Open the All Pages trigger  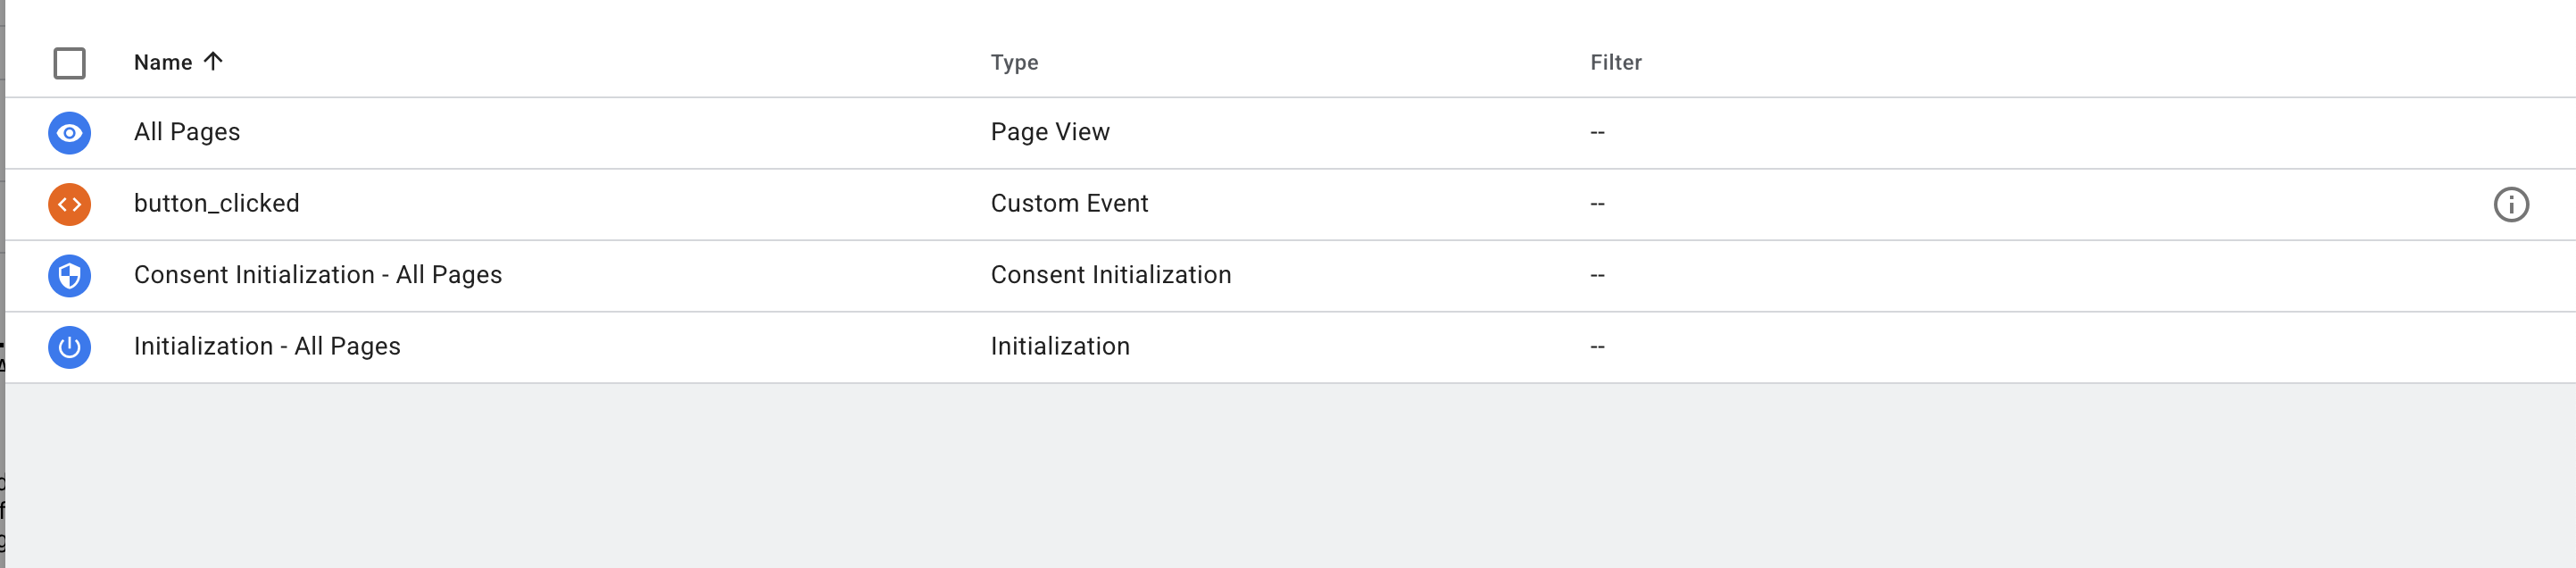click(x=187, y=131)
